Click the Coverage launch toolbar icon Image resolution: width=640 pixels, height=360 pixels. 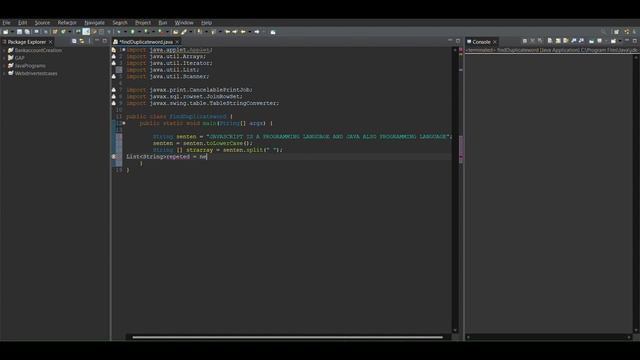coord(146,32)
